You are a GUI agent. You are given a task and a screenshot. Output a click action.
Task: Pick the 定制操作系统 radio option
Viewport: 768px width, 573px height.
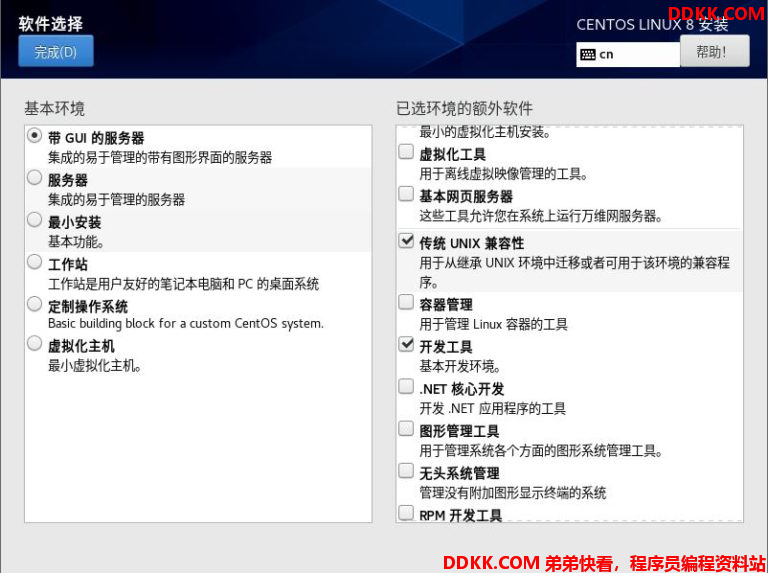tap(34, 304)
